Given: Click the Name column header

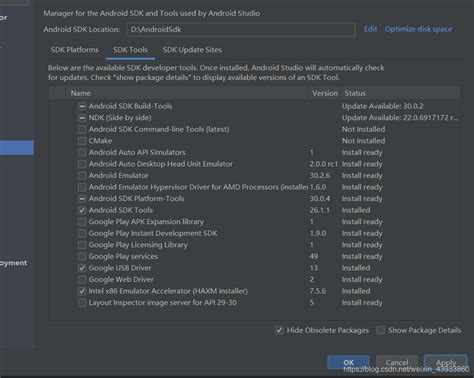Looking at the screenshot, I should 81,93.
